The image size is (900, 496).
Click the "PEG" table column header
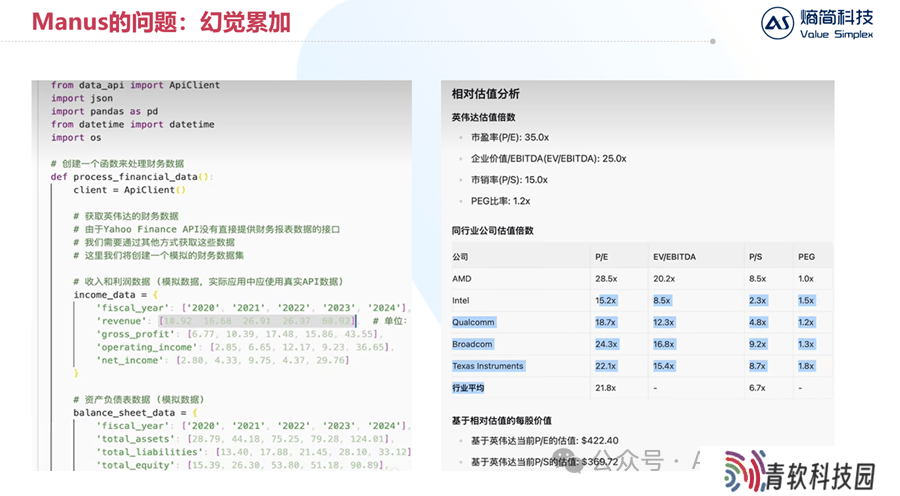pos(806,257)
